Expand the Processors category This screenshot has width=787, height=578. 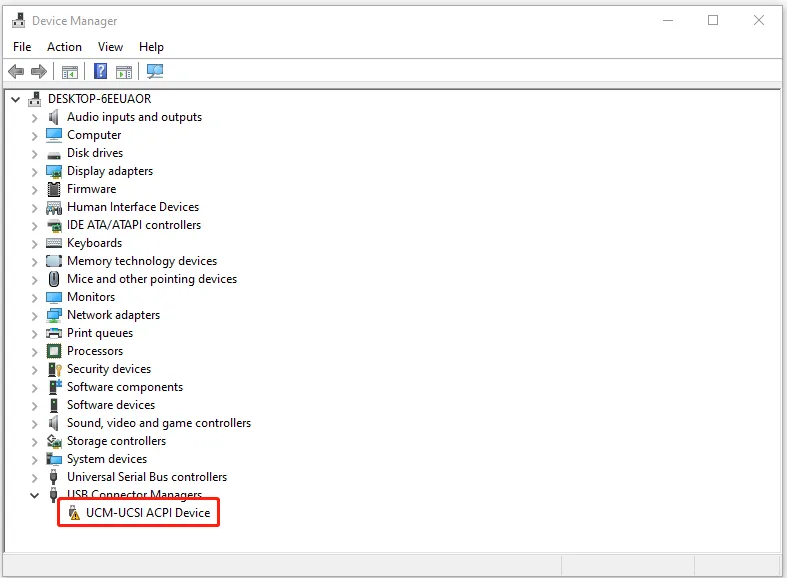(34, 352)
